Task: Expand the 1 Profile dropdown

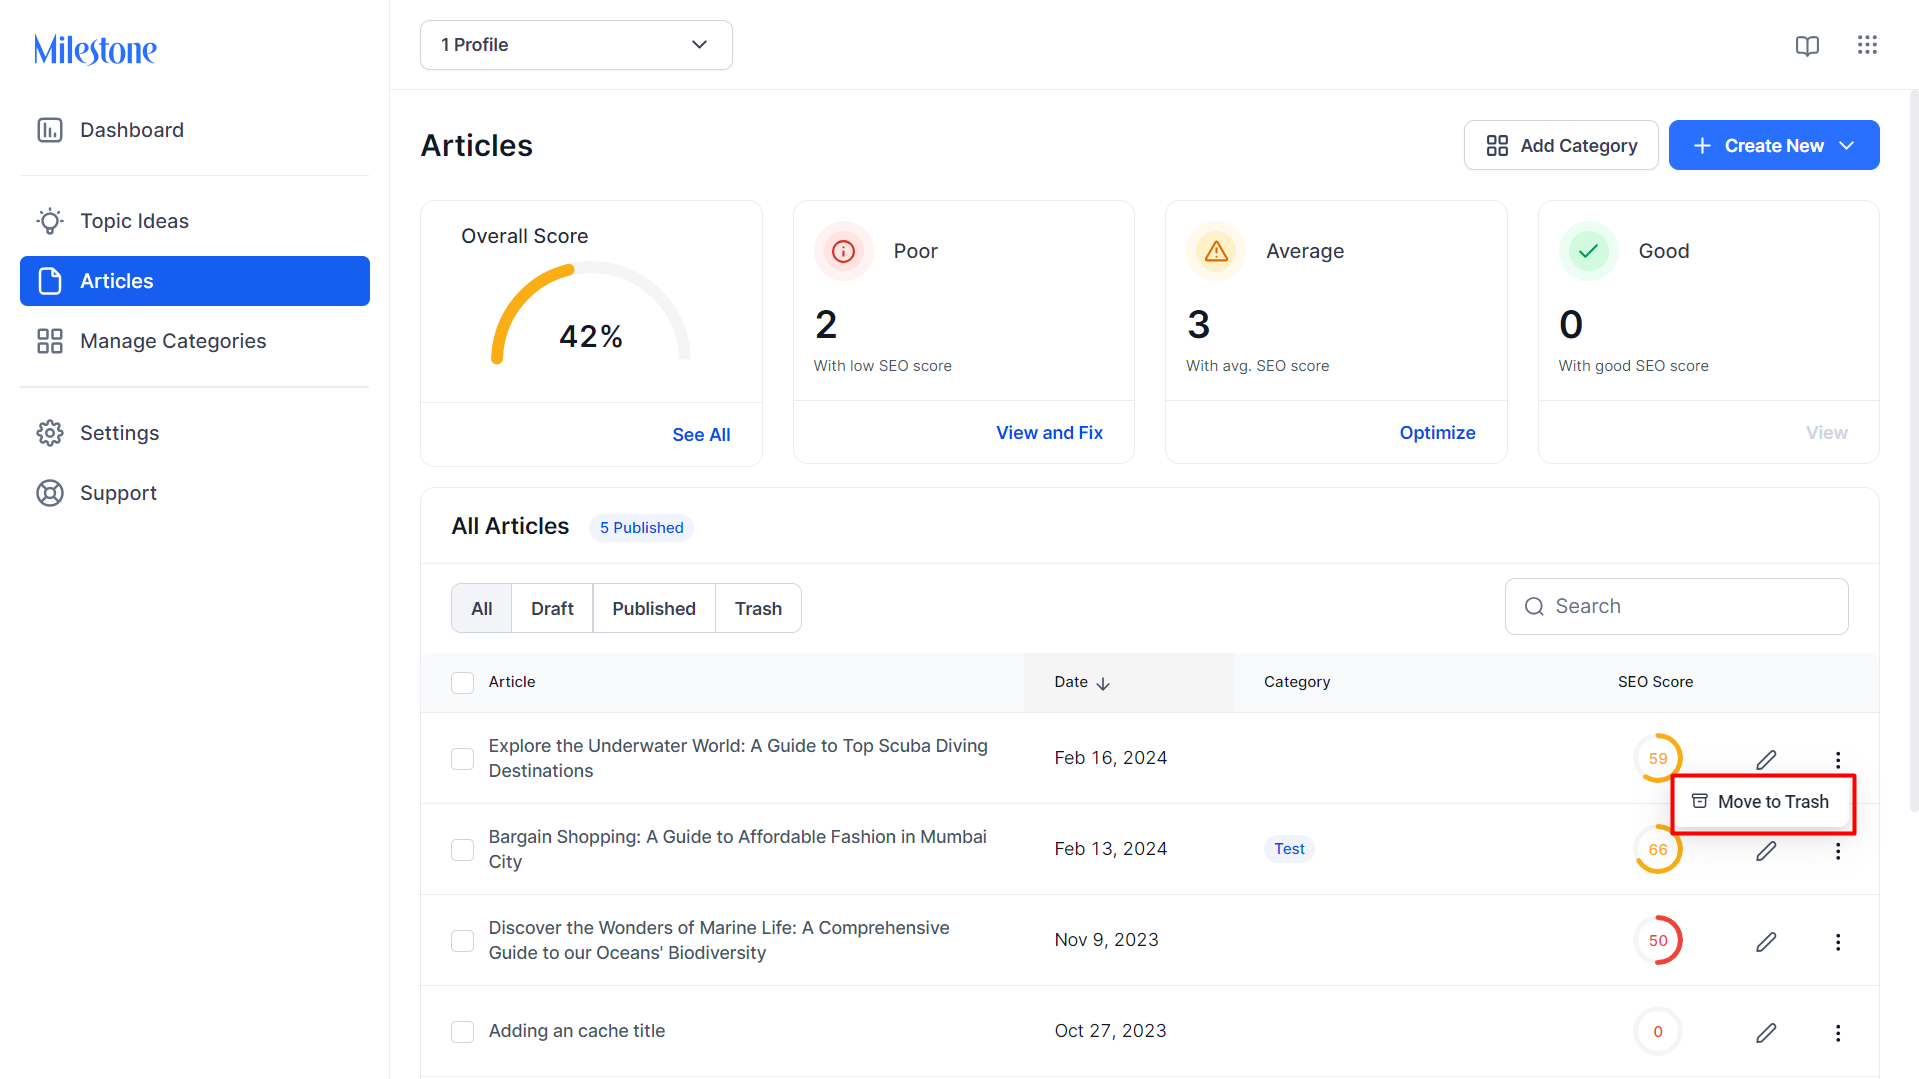Action: pos(576,45)
